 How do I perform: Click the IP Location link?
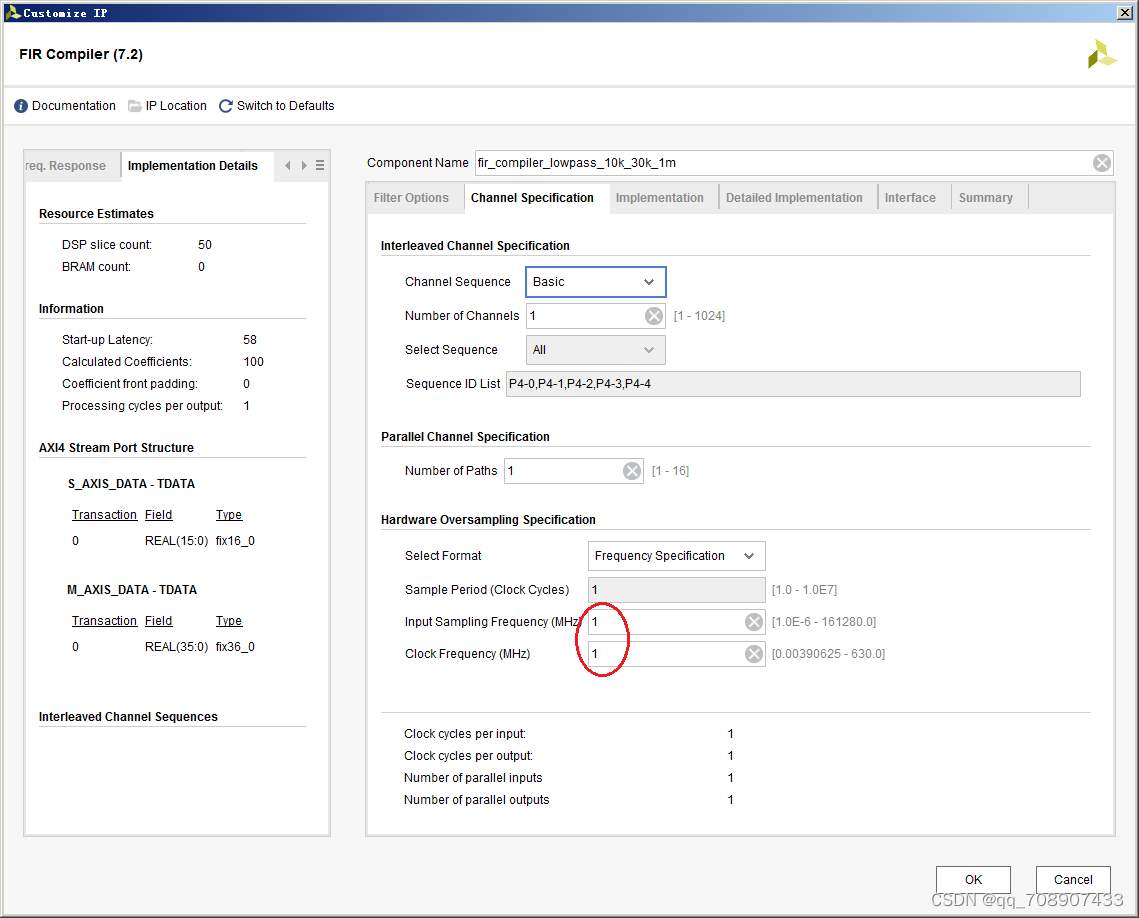[176, 106]
